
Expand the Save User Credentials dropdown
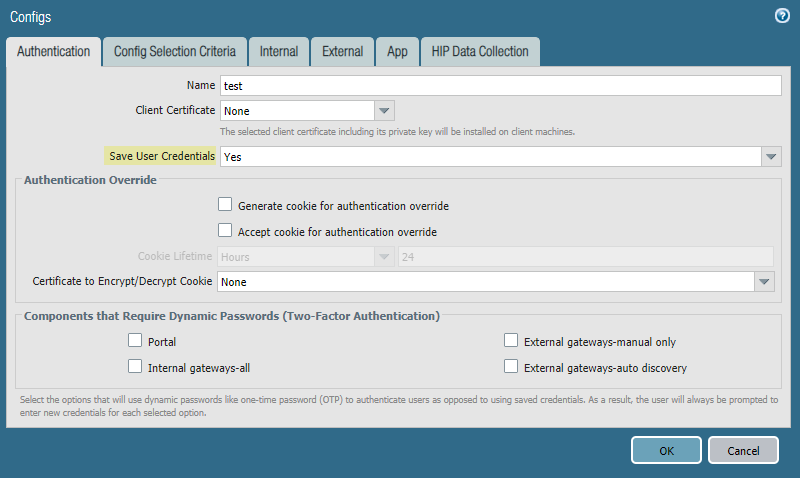click(x=770, y=157)
